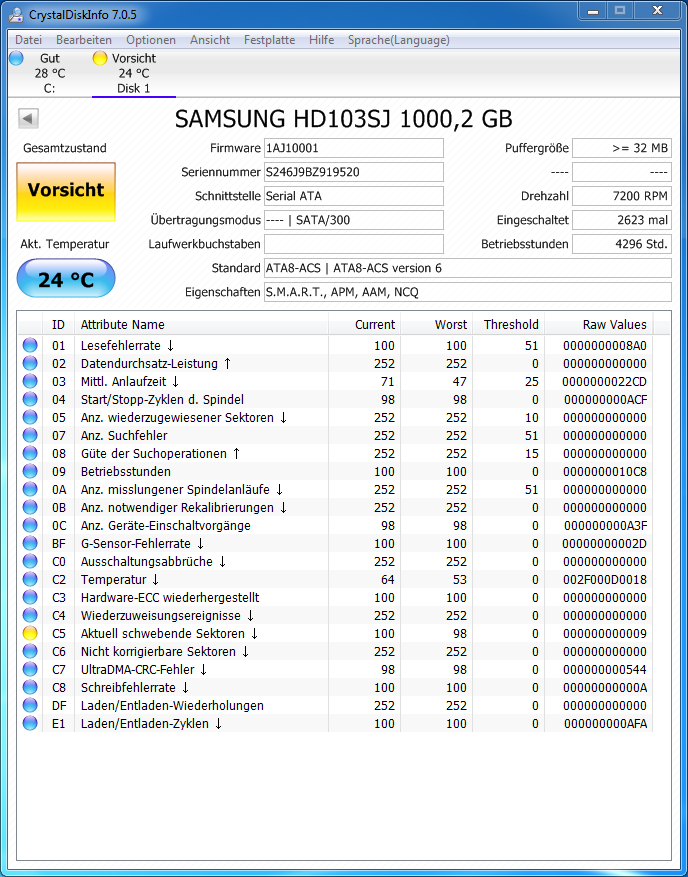
Task: Click the CrystalDiskInfo title bar app icon
Action: coord(16,15)
